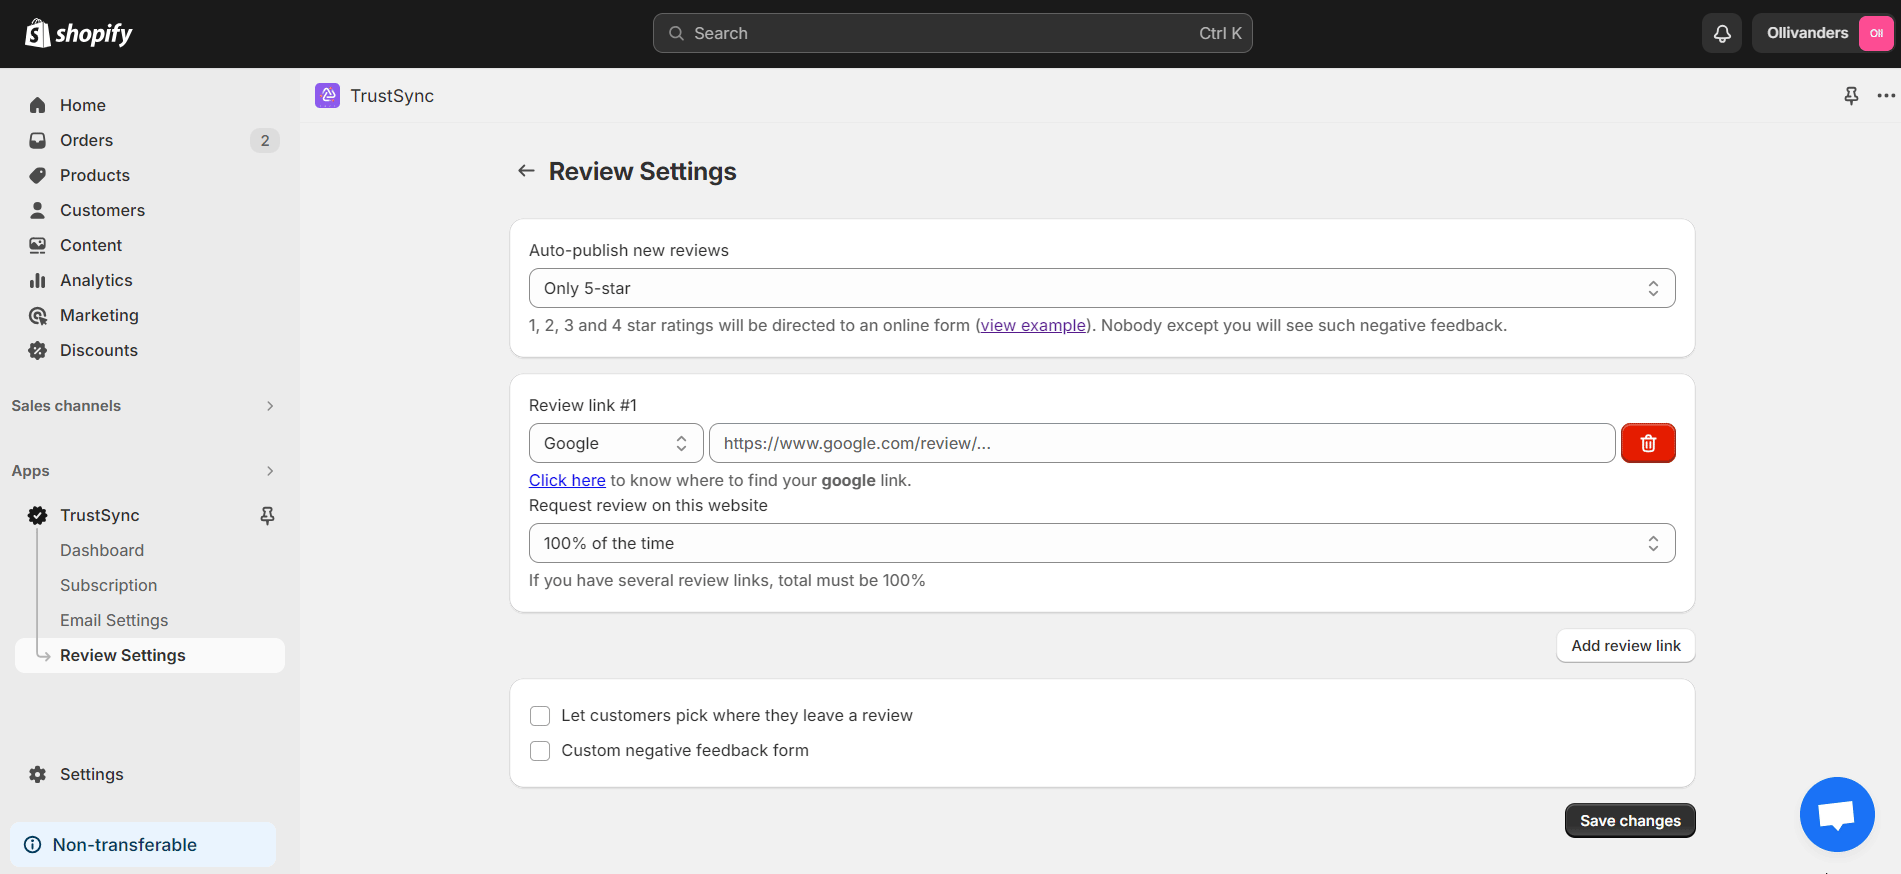
Task: Open Auto-publish new reviews dropdown
Action: (x=1102, y=288)
